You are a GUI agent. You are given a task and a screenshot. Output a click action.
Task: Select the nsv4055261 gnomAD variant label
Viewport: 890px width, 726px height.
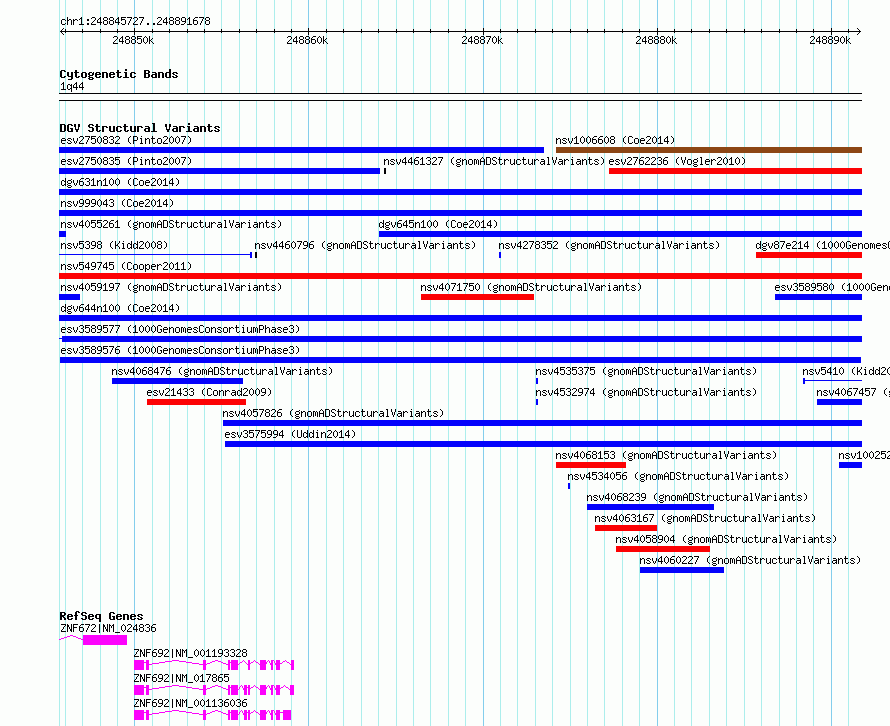click(171, 224)
